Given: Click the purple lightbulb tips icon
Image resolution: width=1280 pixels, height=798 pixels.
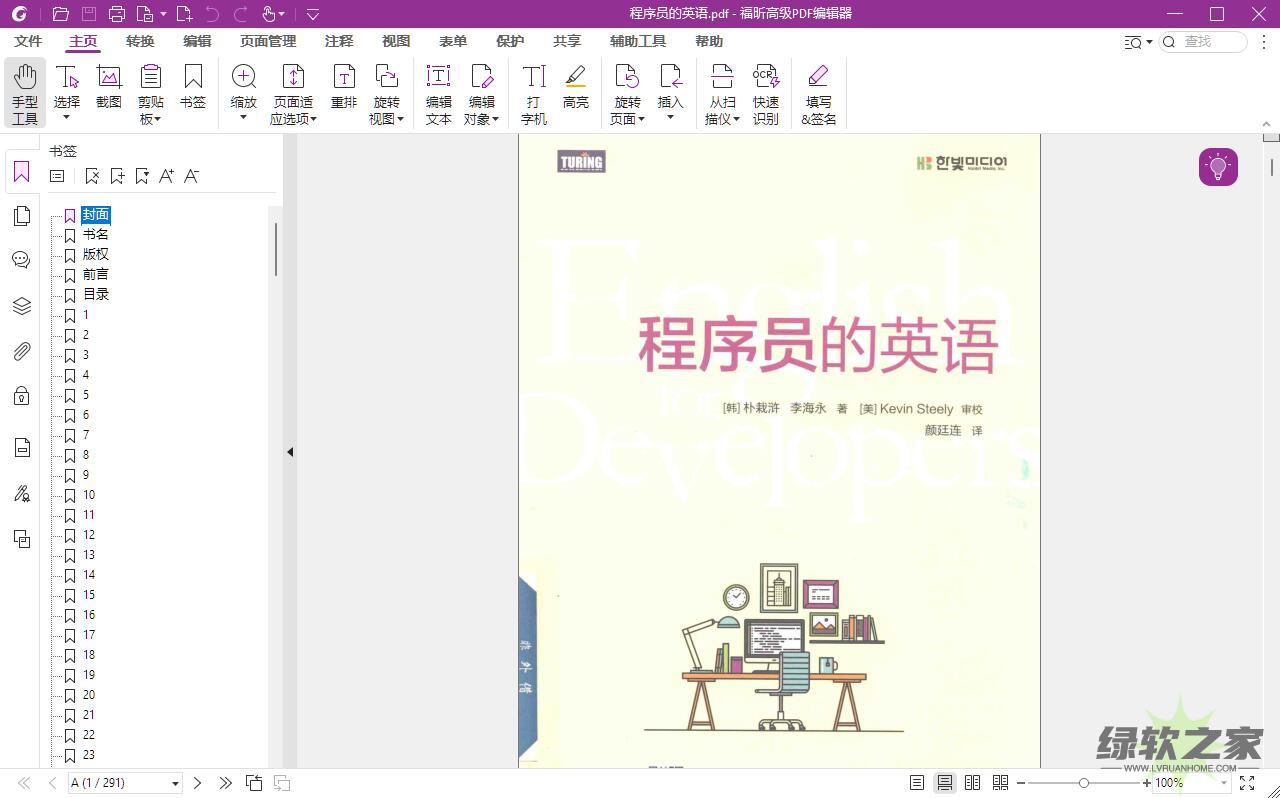Looking at the screenshot, I should [x=1218, y=167].
